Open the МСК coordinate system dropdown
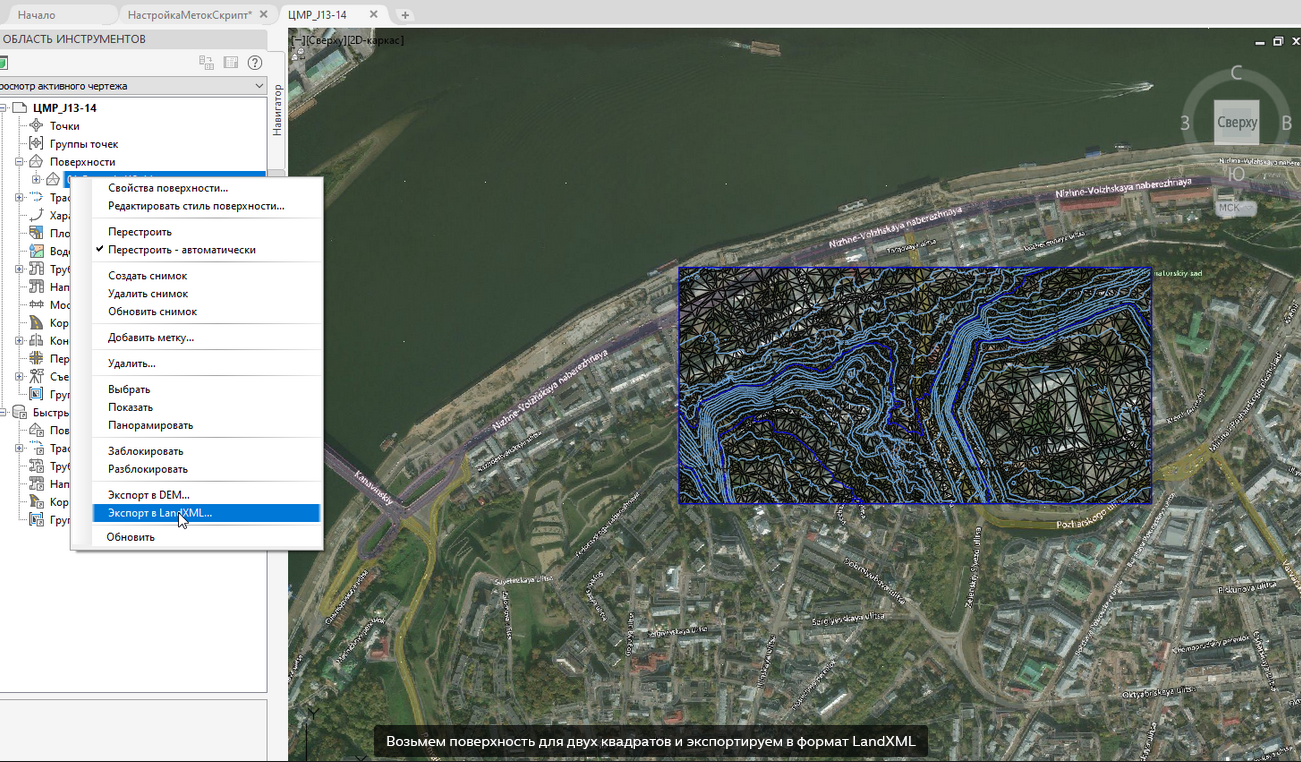 point(1230,208)
